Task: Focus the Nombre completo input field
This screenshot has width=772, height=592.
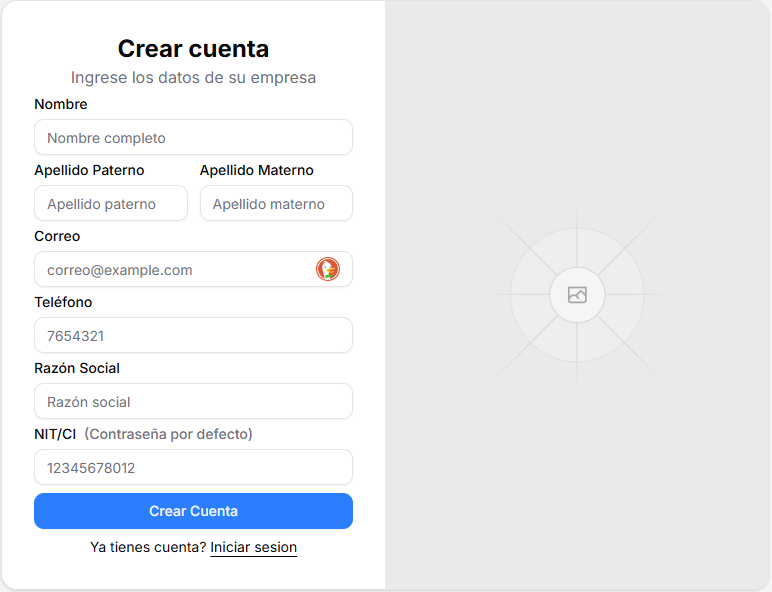Action: [x=193, y=138]
